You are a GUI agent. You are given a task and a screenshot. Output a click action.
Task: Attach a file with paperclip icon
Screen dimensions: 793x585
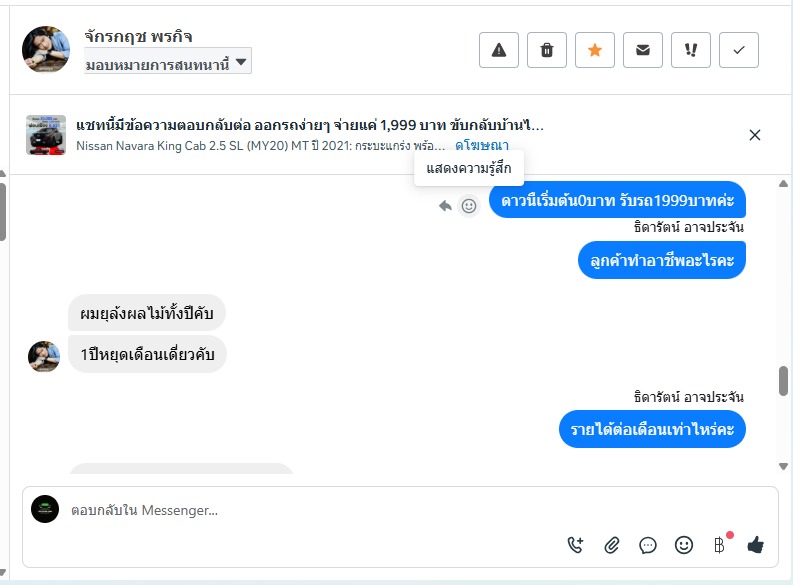tap(612, 545)
